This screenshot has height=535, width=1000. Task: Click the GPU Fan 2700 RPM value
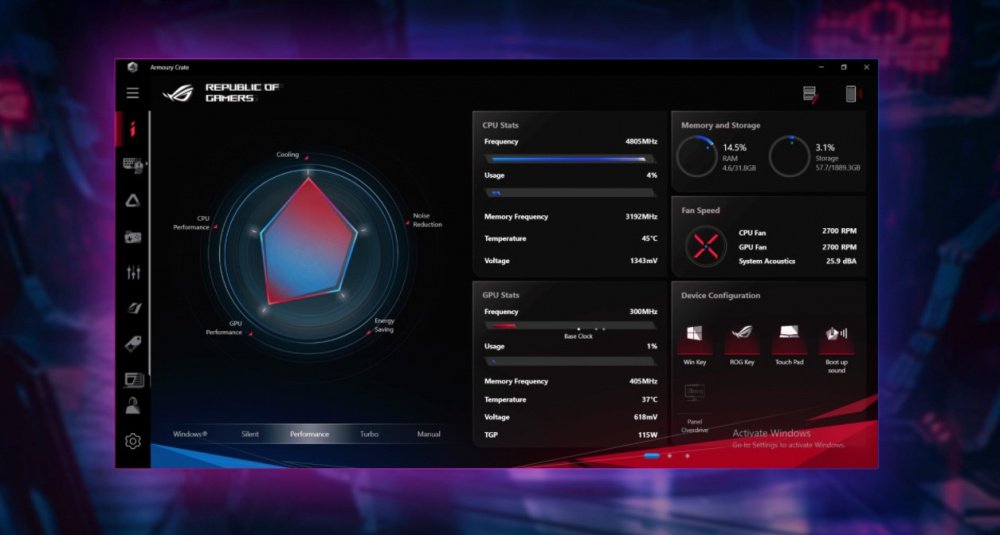point(839,247)
